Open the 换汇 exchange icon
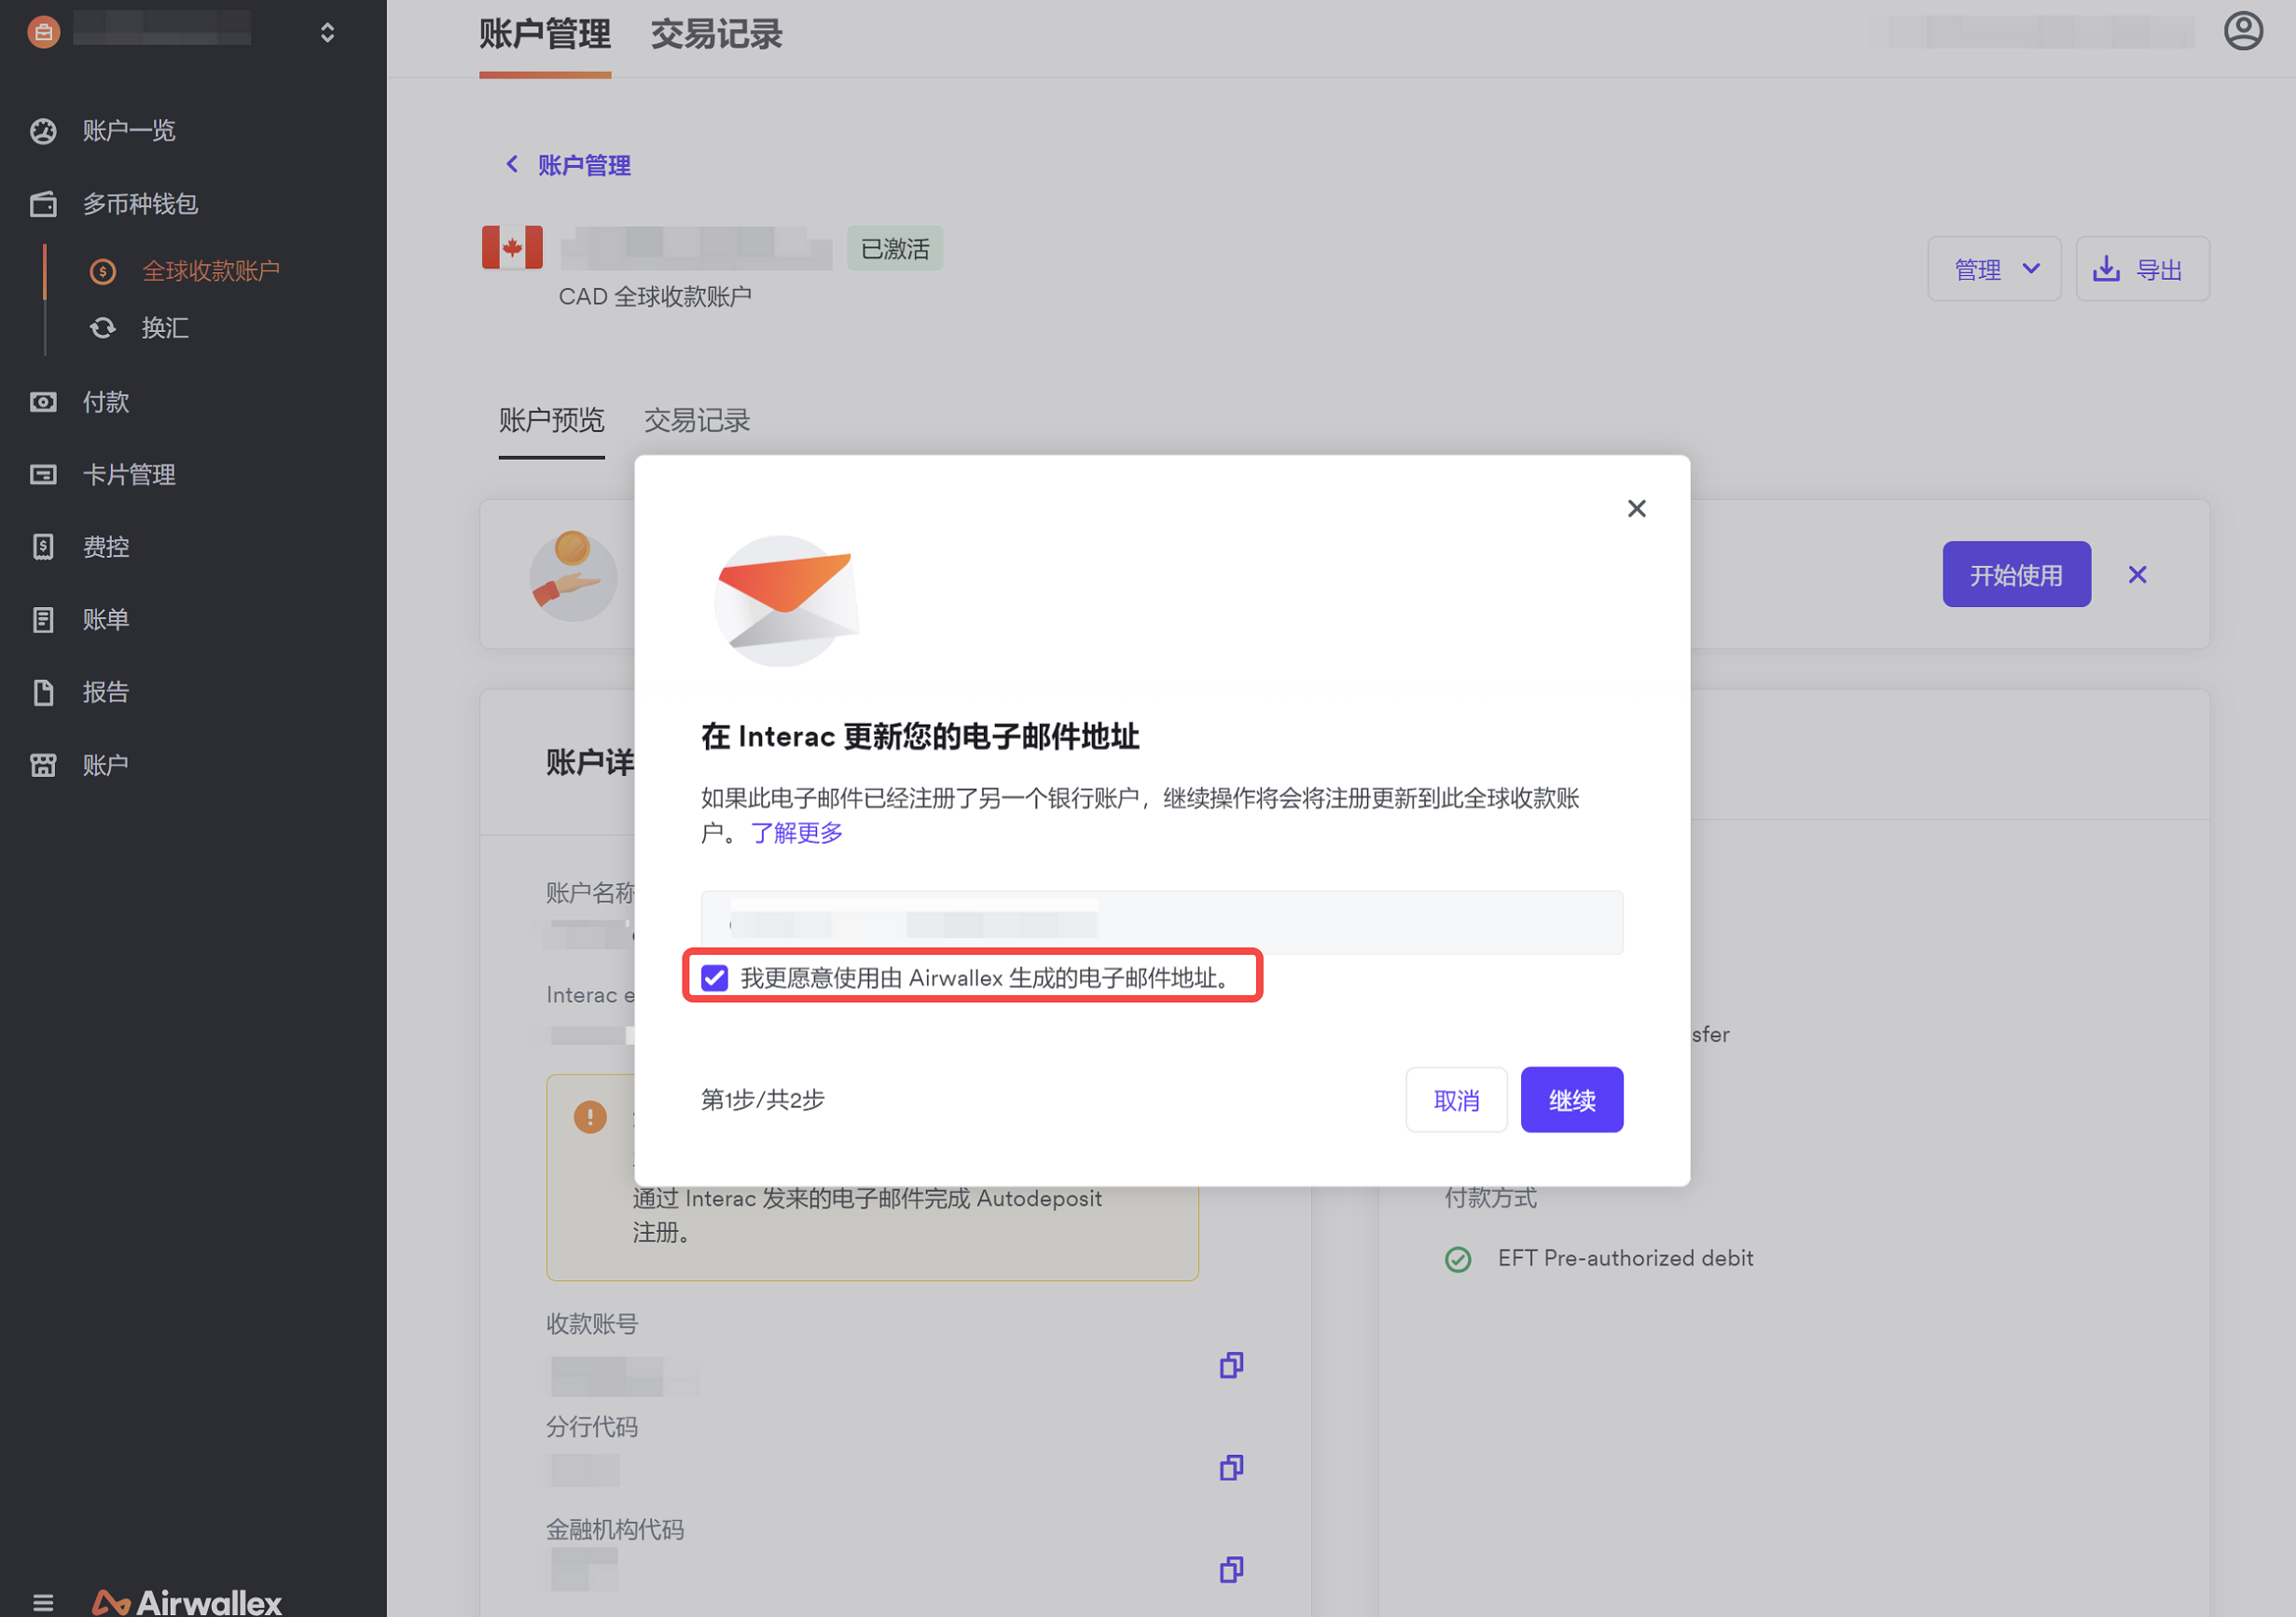This screenshot has height=1617, width=2296. click(102, 328)
